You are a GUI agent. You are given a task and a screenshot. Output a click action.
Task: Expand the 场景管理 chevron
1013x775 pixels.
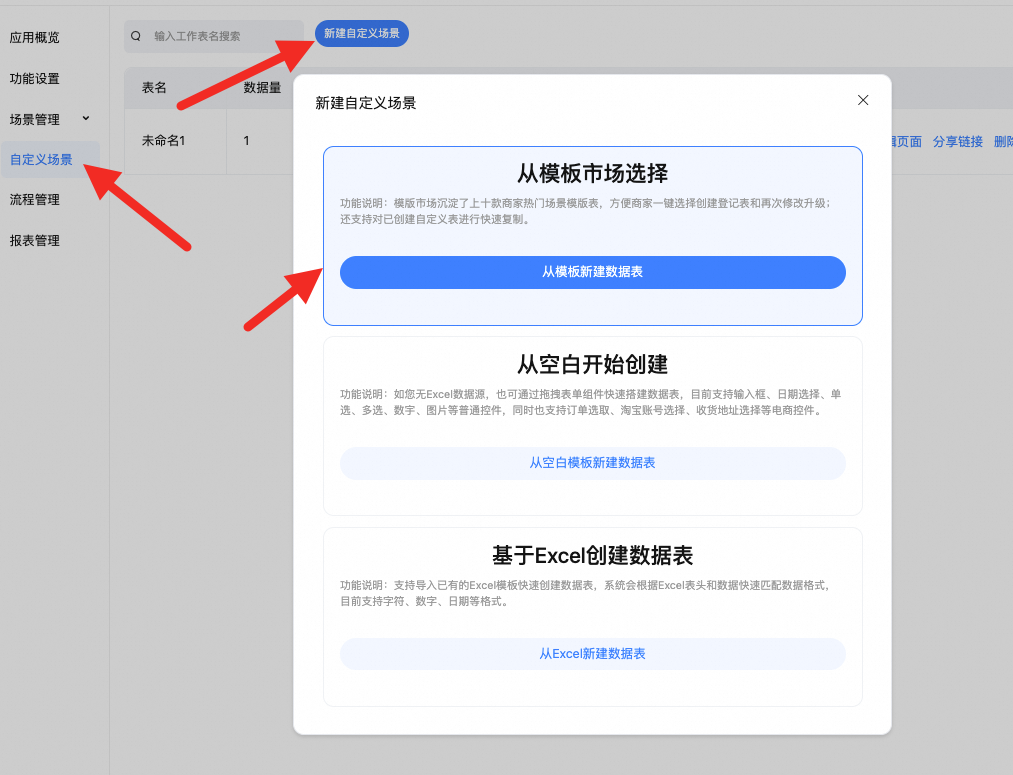(86, 118)
